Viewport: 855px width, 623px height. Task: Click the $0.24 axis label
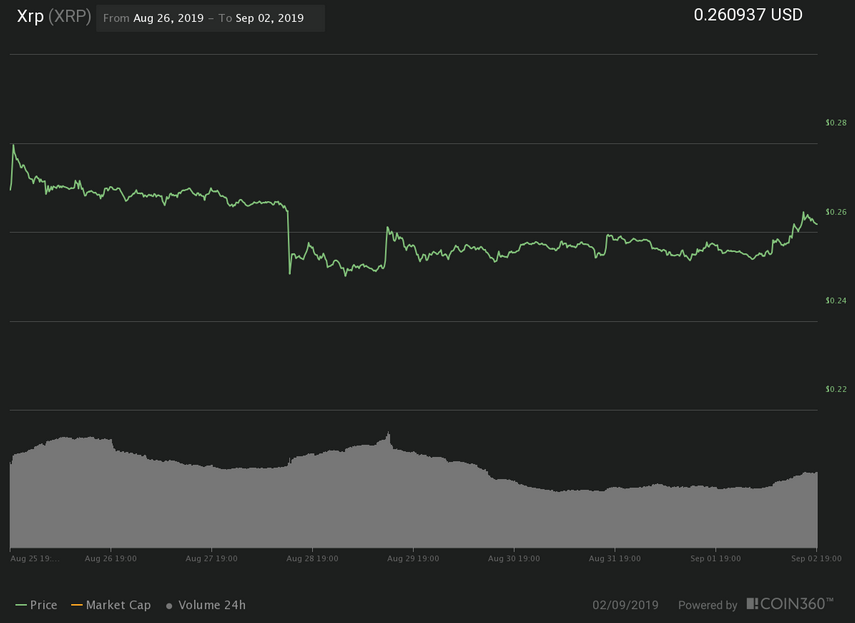tap(836, 300)
